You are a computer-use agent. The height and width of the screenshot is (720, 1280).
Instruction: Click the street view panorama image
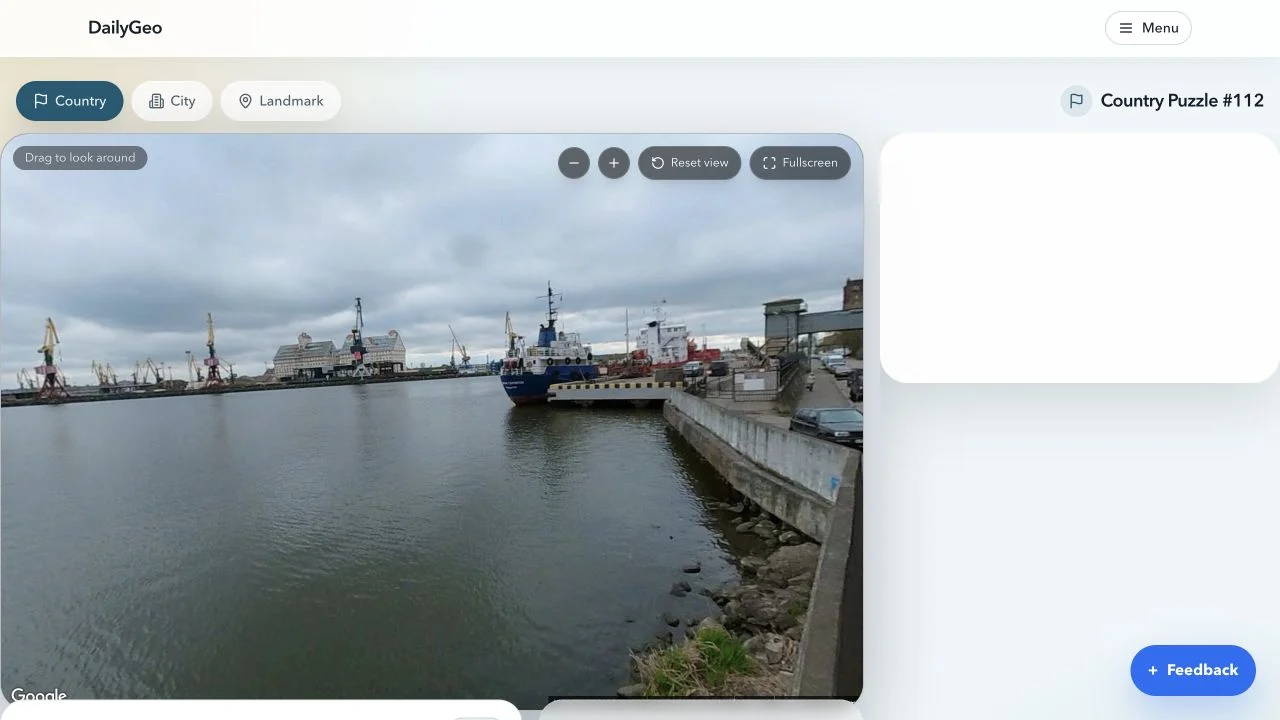click(x=431, y=420)
